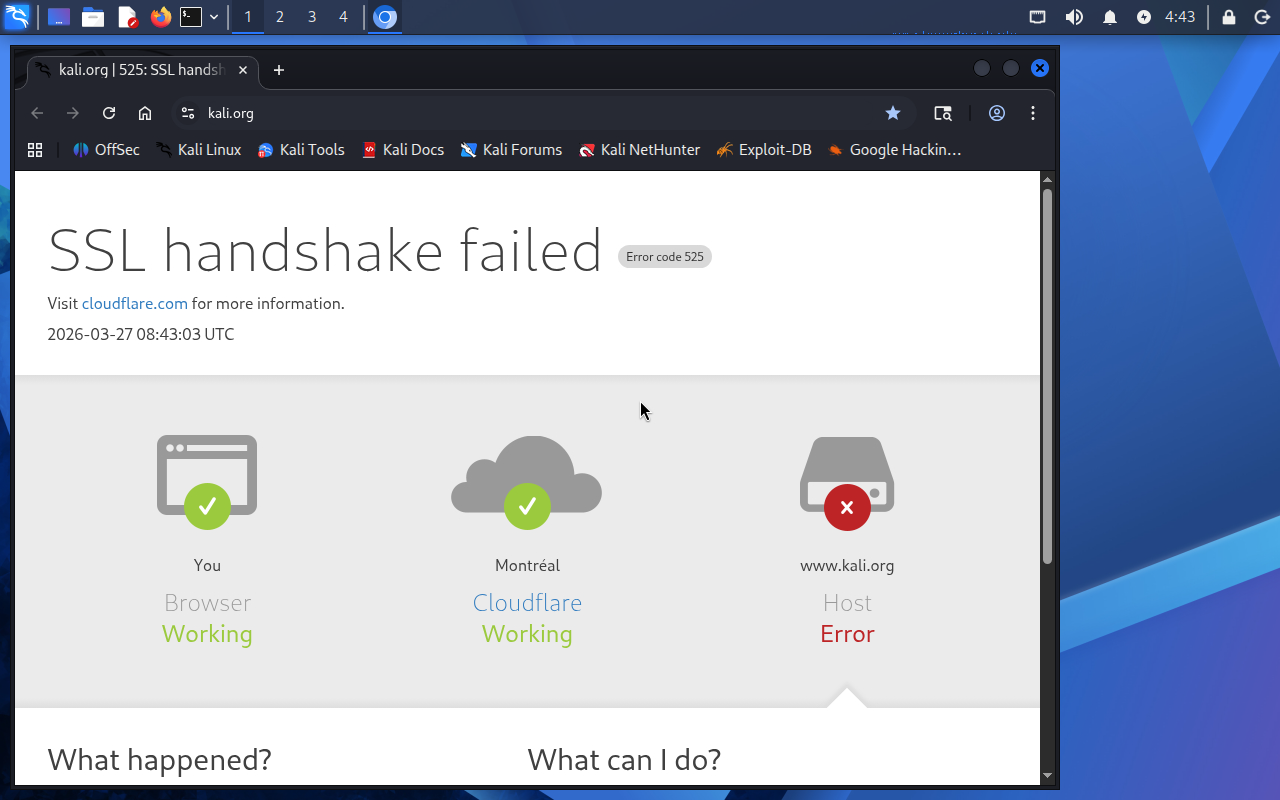Open the tab search icon

click(x=943, y=113)
